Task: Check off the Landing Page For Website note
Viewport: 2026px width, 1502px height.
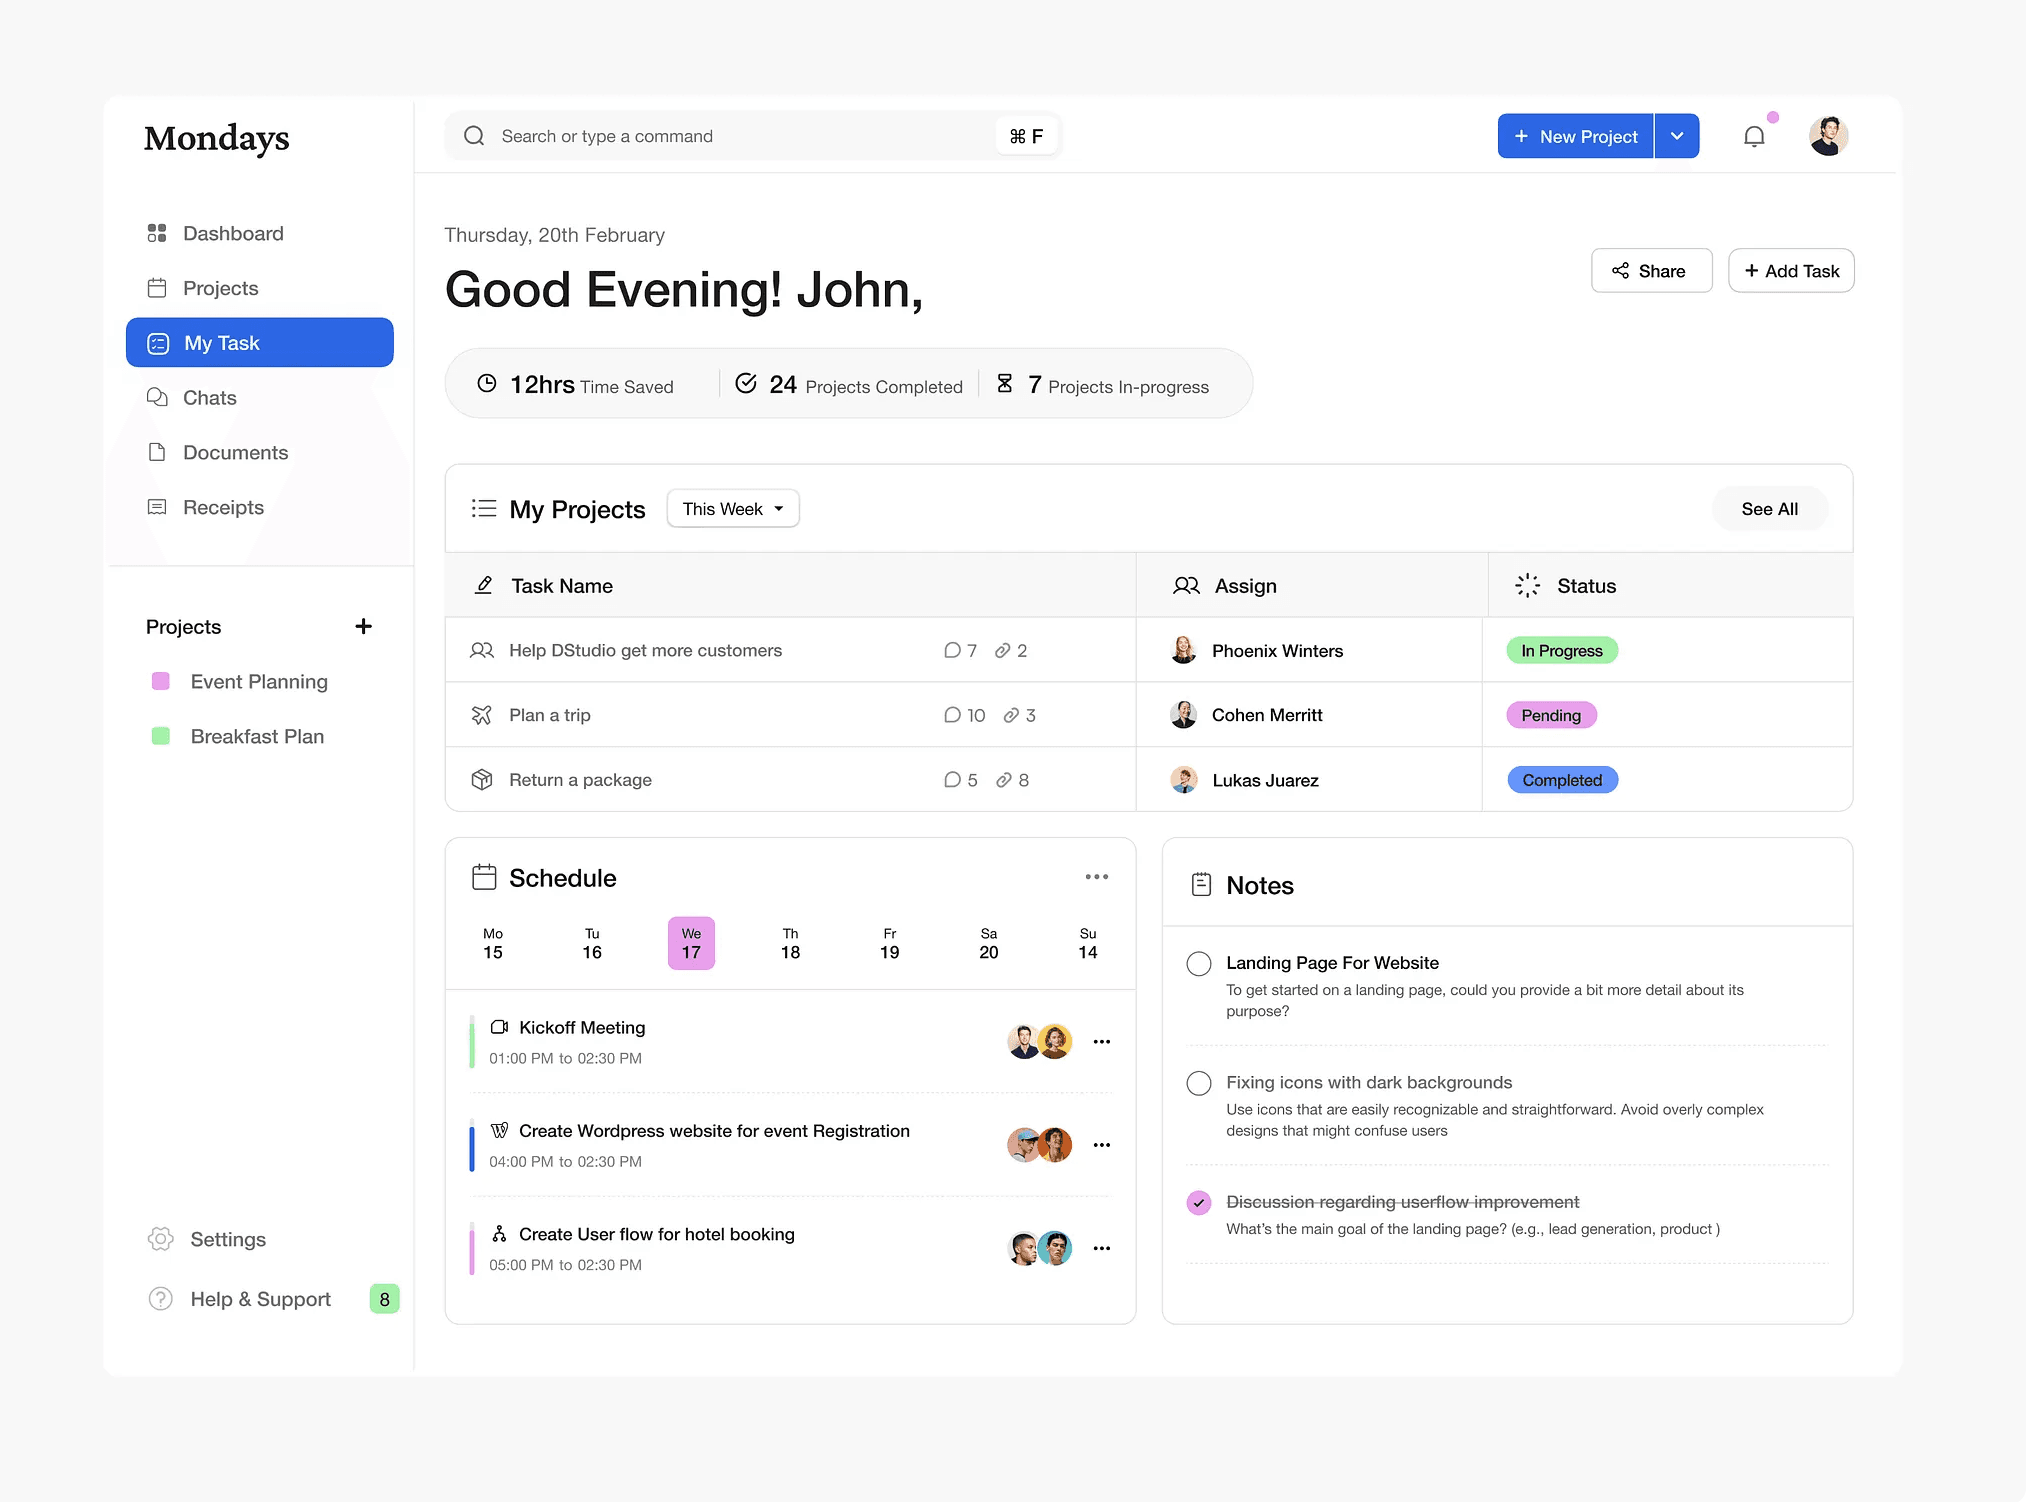Action: (1198, 963)
